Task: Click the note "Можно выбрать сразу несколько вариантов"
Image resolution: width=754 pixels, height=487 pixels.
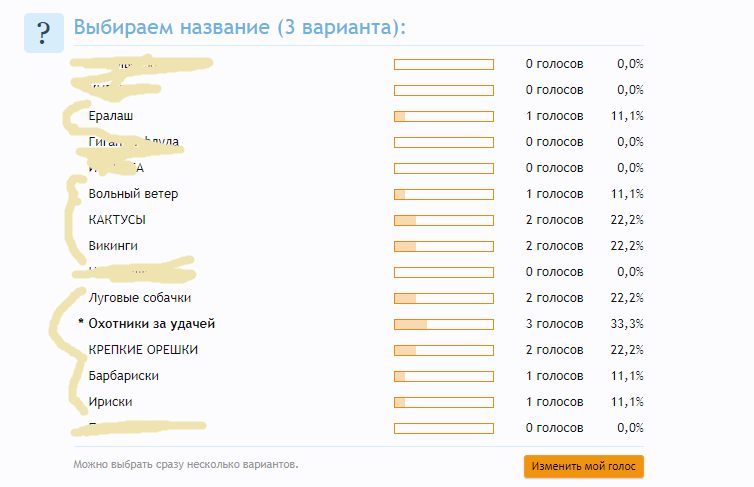Action: point(186,465)
